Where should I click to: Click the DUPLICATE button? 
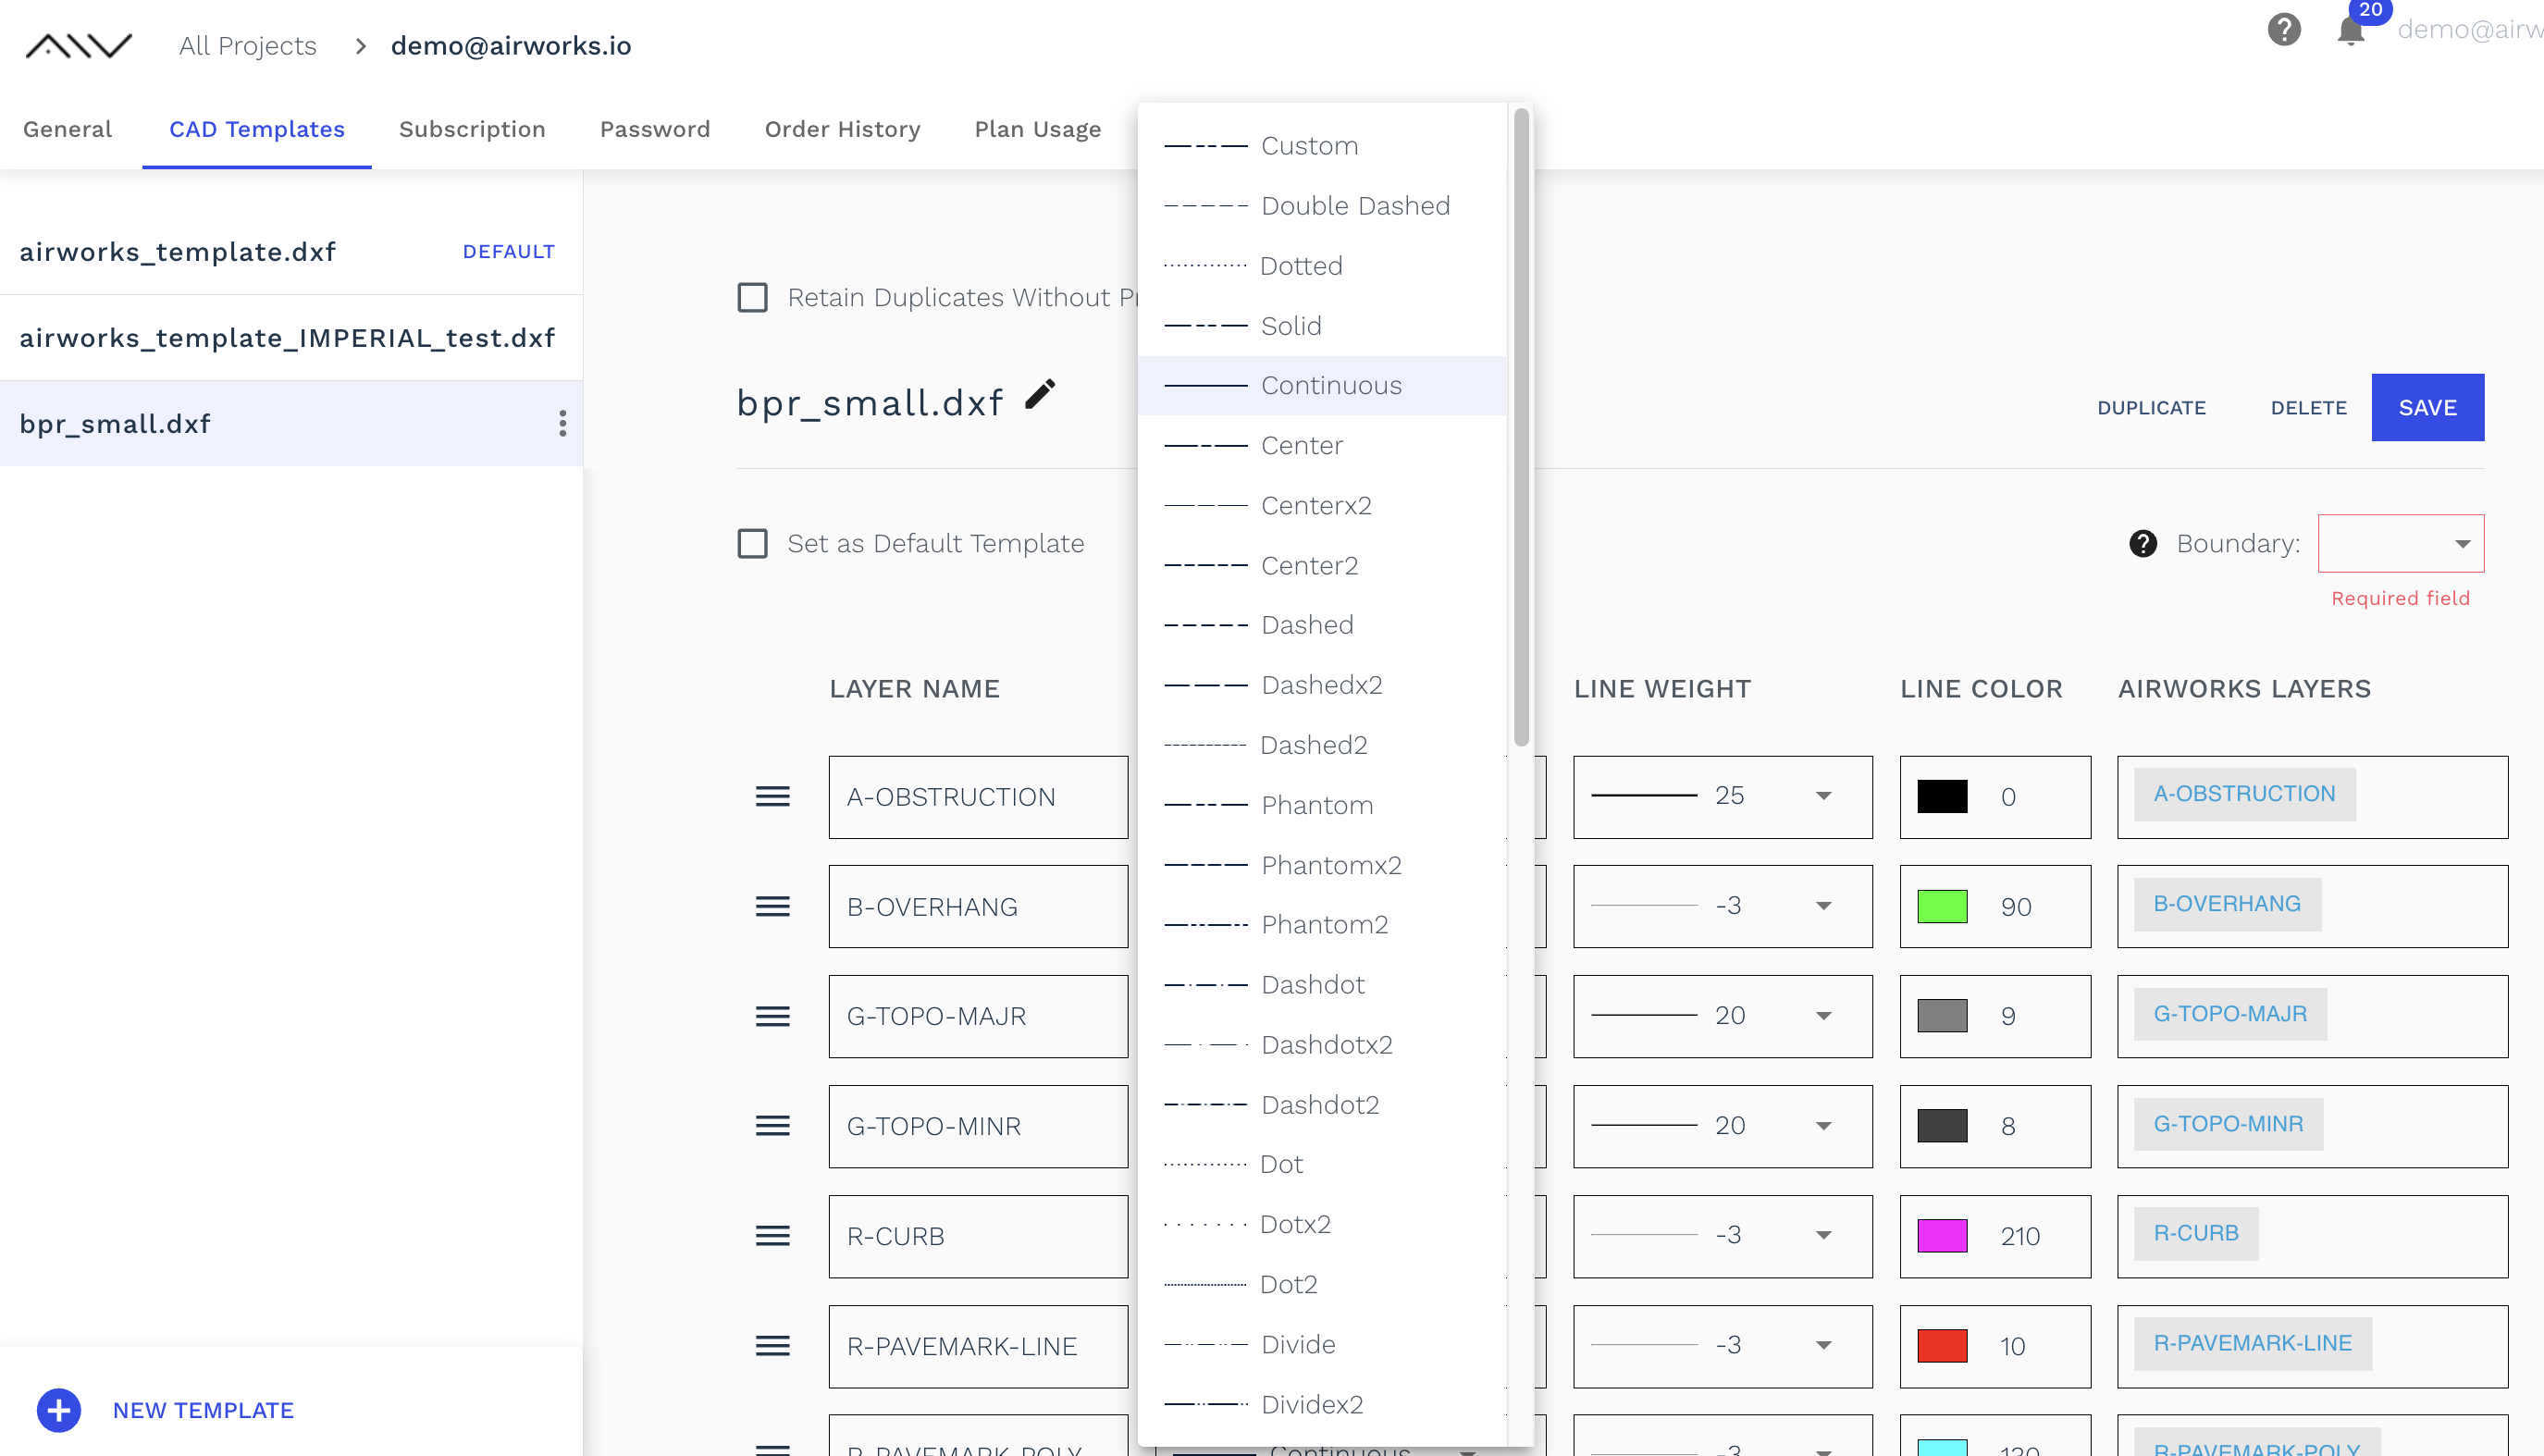(2151, 408)
